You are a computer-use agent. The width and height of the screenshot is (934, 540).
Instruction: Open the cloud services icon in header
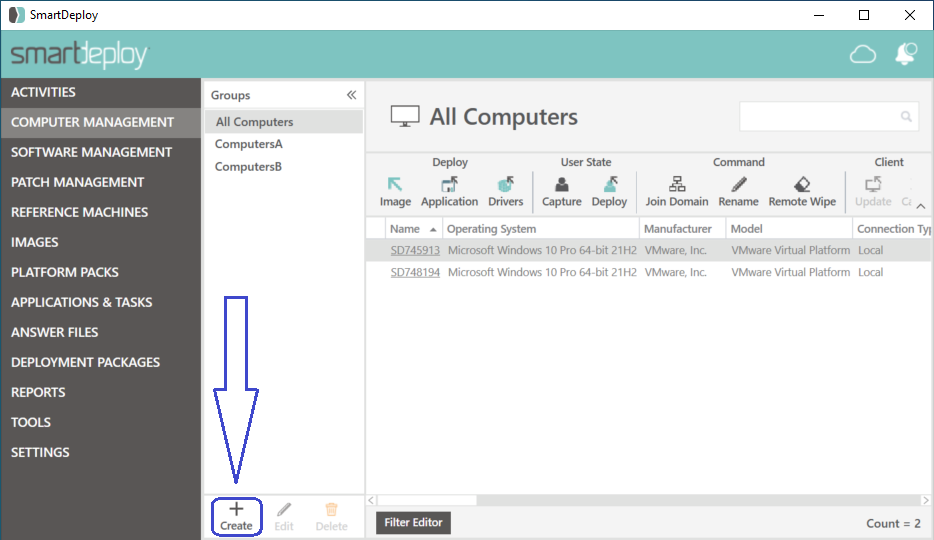[x=863, y=55]
